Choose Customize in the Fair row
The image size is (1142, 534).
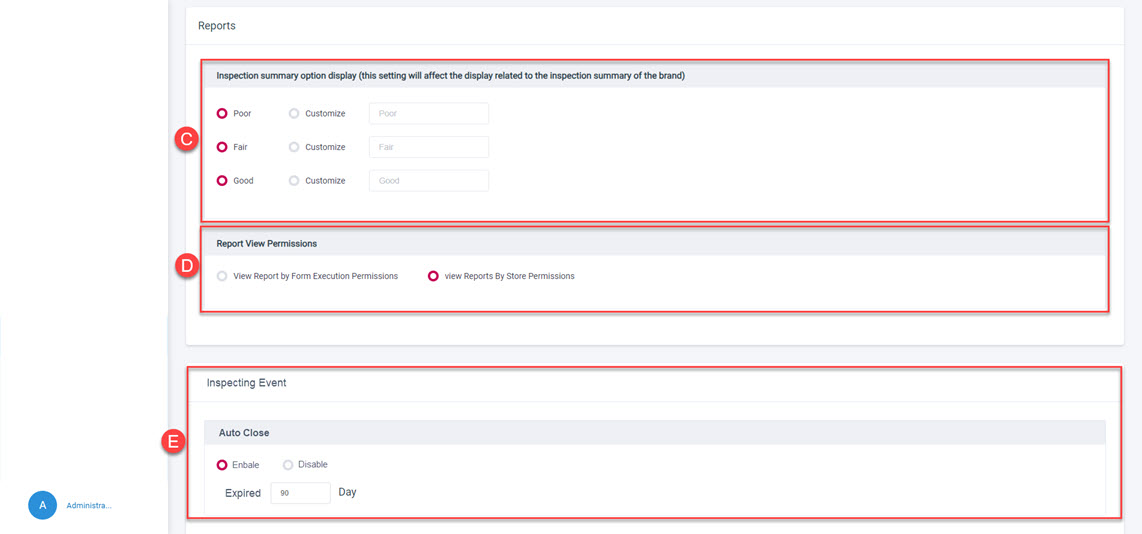click(x=294, y=147)
